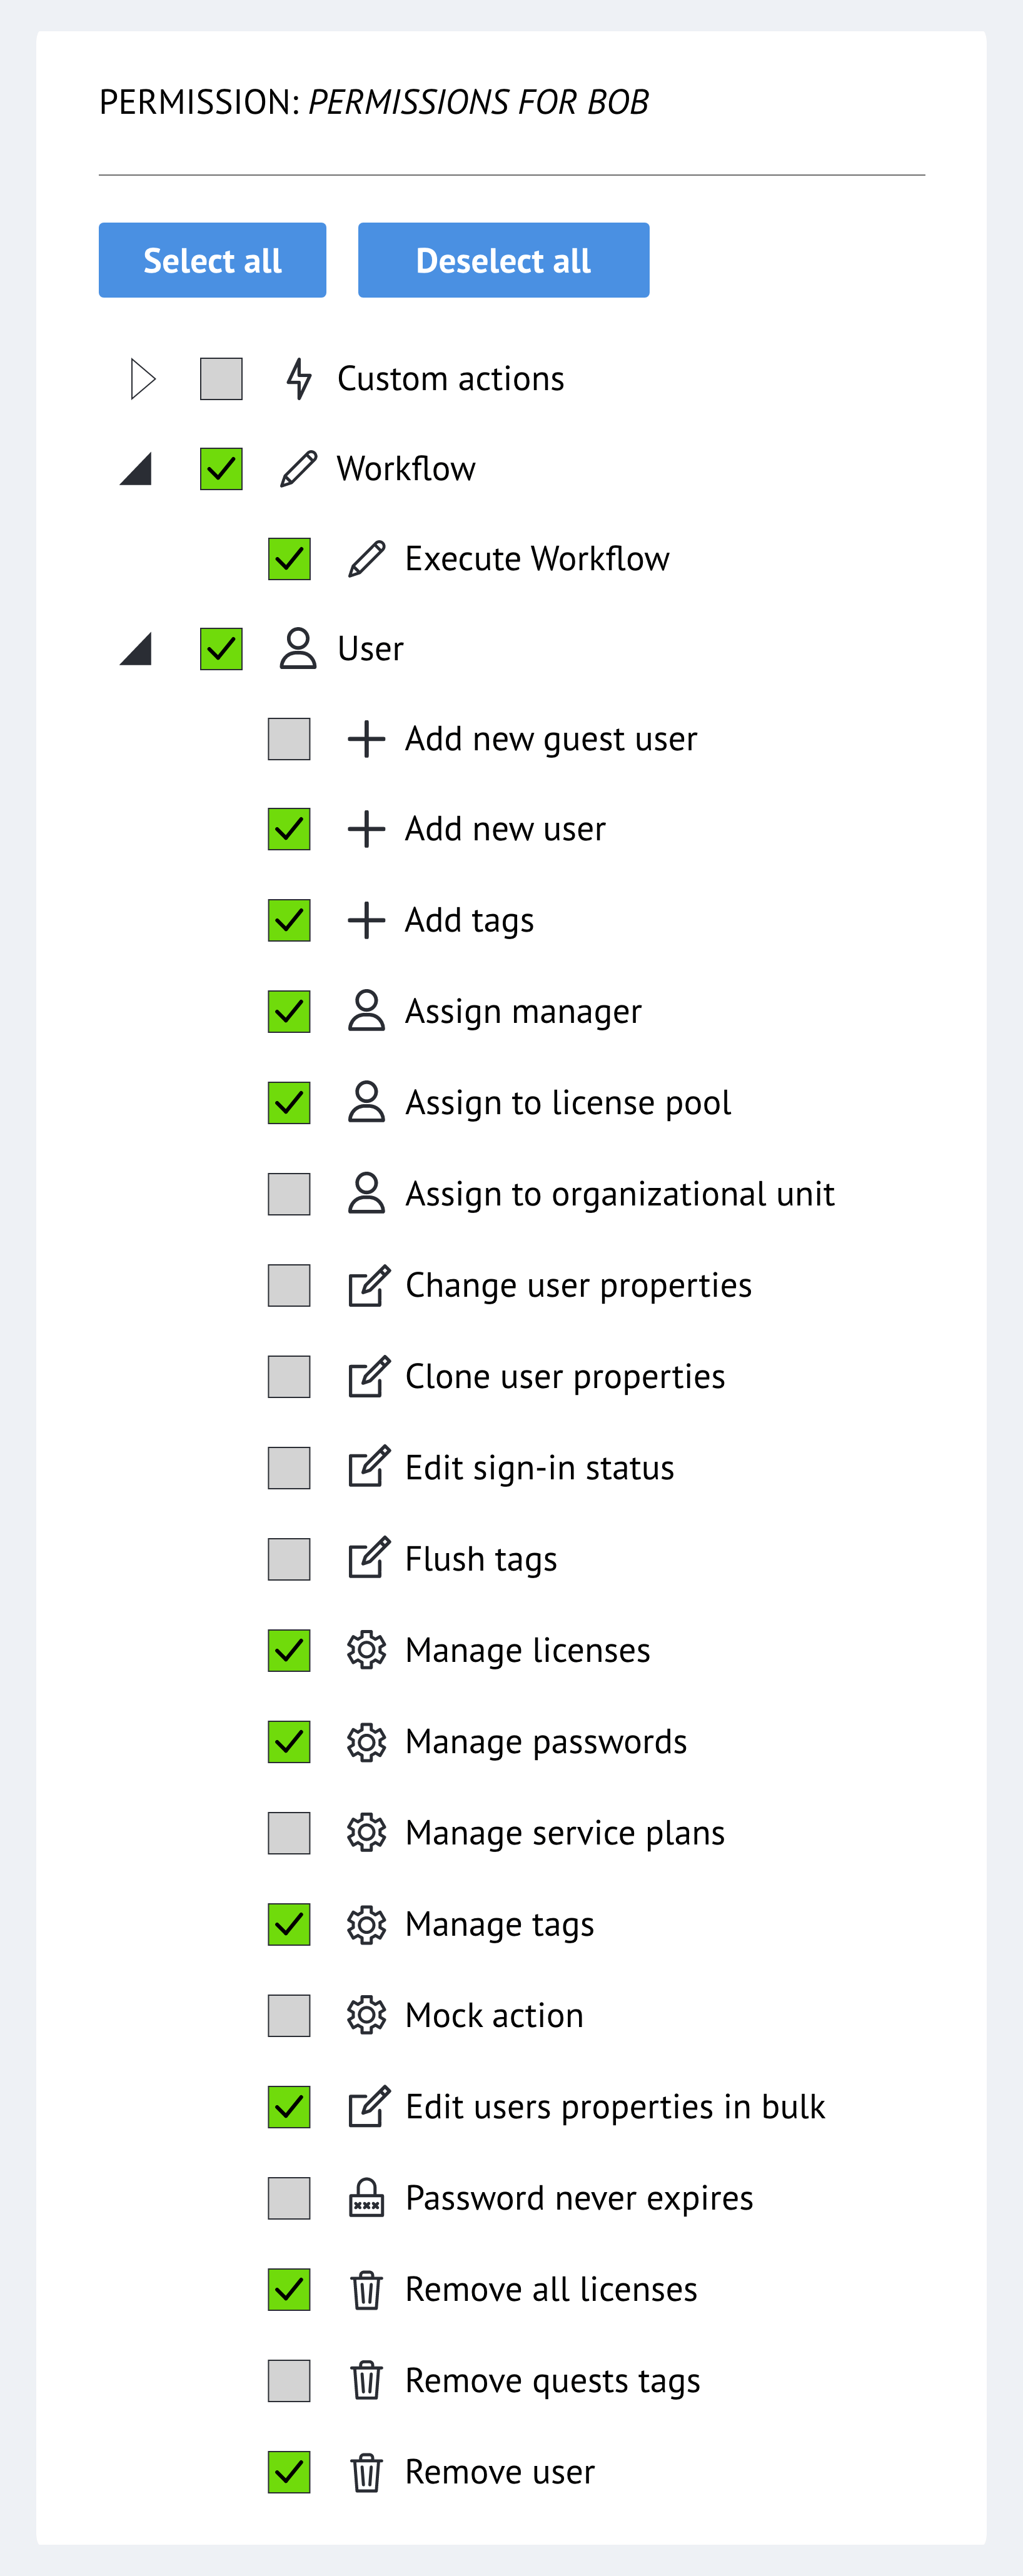Collapse the User tree section
Image resolution: width=1023 pixels, height=2576 pixels.
click(x=139, y=648)
